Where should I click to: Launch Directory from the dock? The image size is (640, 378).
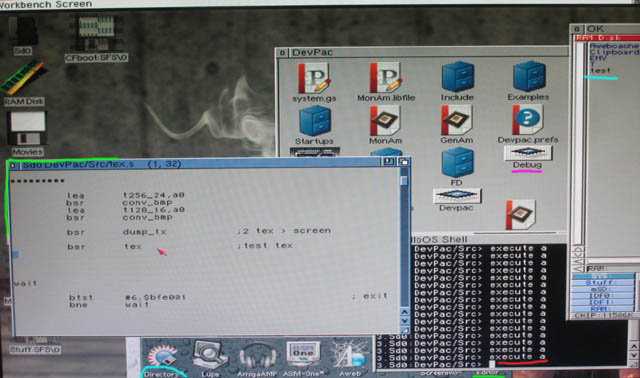point(162,360)
